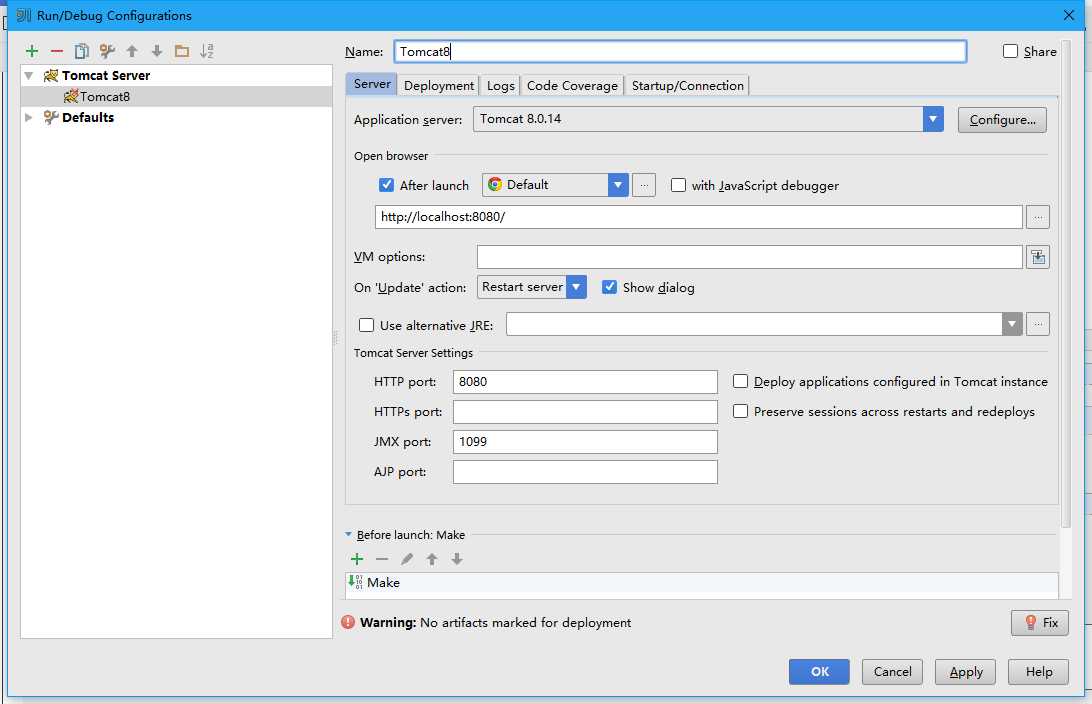
Task: Click the localhost URL field
Action: tap(699, 217)
